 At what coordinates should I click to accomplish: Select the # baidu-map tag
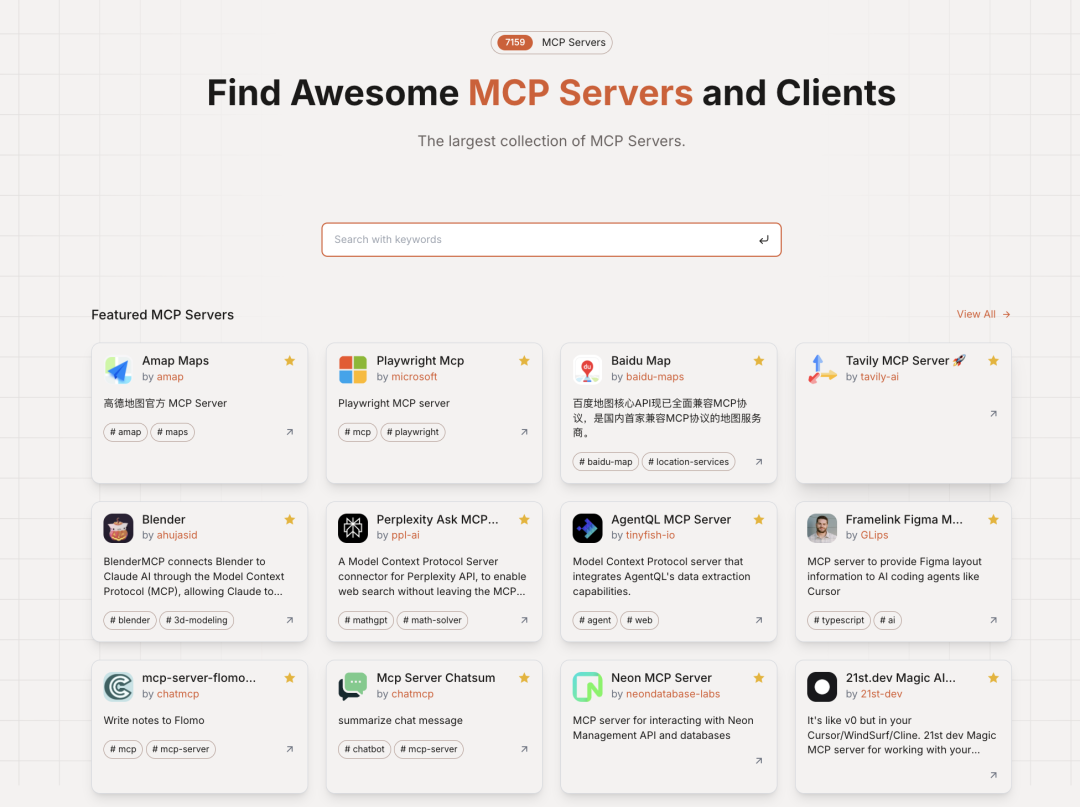click(x=605, y=462)
